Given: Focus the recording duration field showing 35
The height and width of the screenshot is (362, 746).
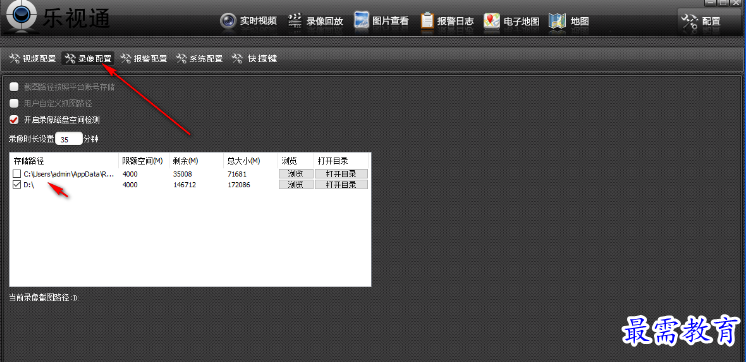Looking at the screenshot, I should pyautogui.click(x=69, y=139).
